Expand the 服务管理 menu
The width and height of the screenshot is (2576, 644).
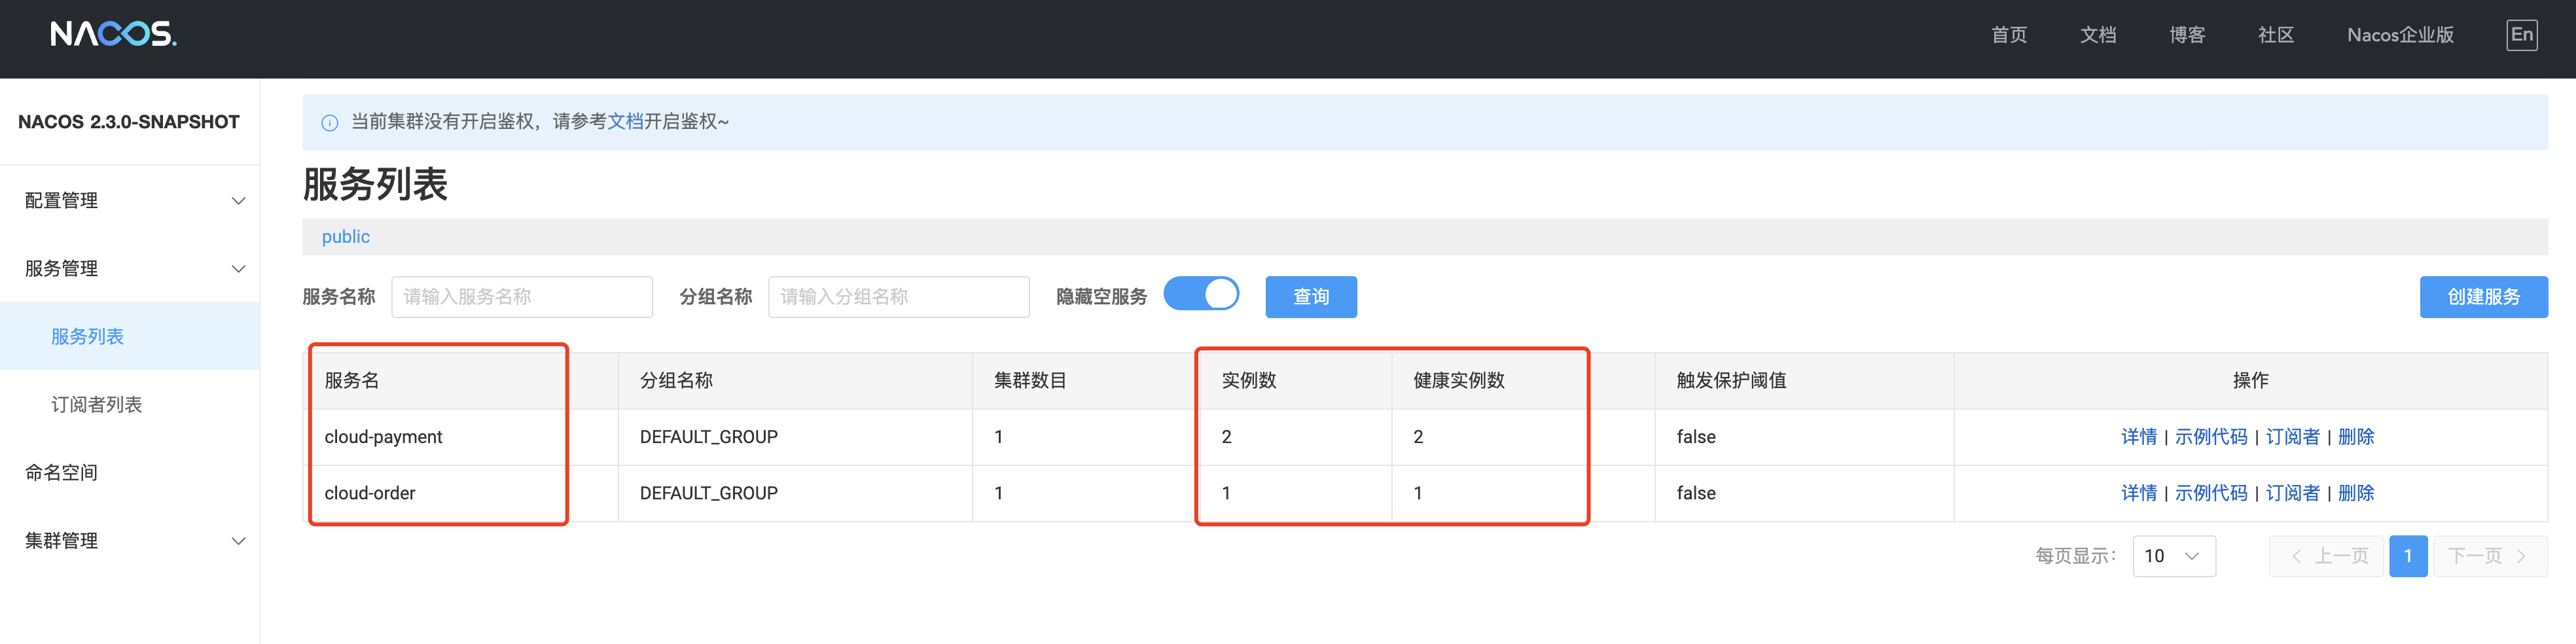(x=238, y=268)
